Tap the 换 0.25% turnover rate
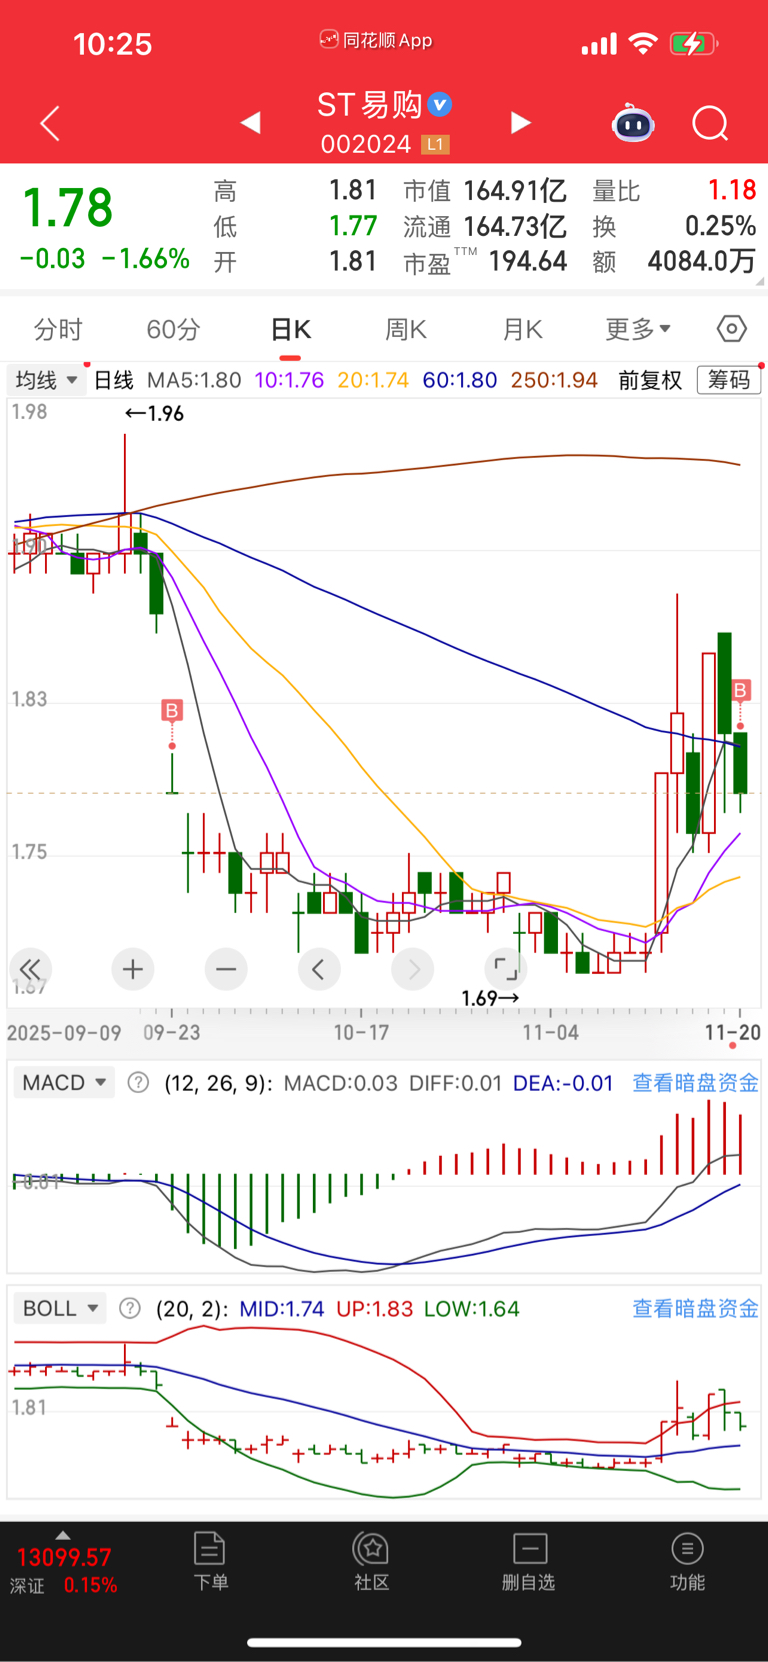The height and width of the screenshot is (1662, 768). tap(674, 226)
